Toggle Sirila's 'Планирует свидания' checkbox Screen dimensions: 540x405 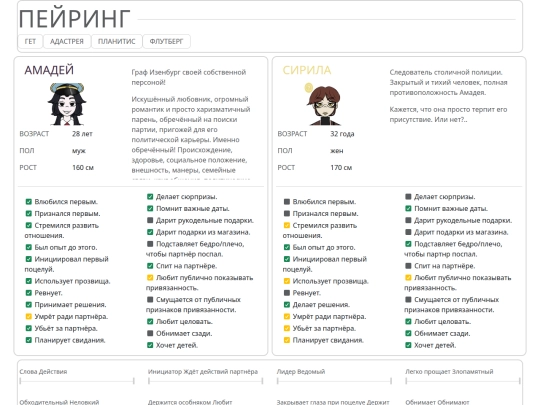point(287,340)
